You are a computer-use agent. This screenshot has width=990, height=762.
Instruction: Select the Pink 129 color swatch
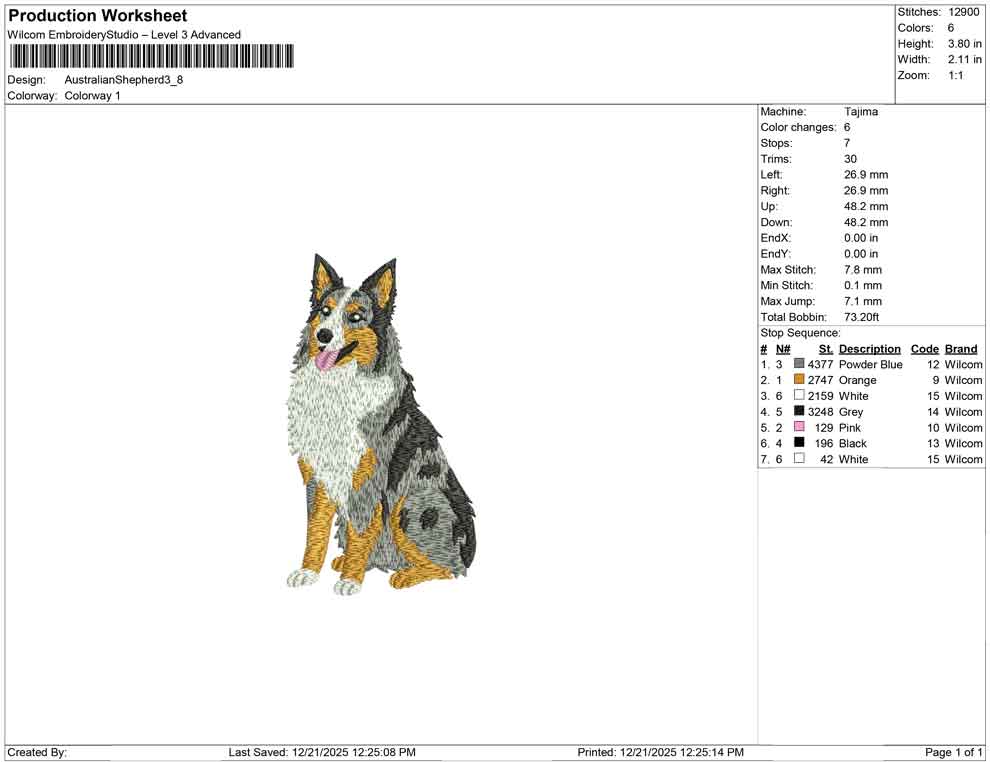coord(800,428)
